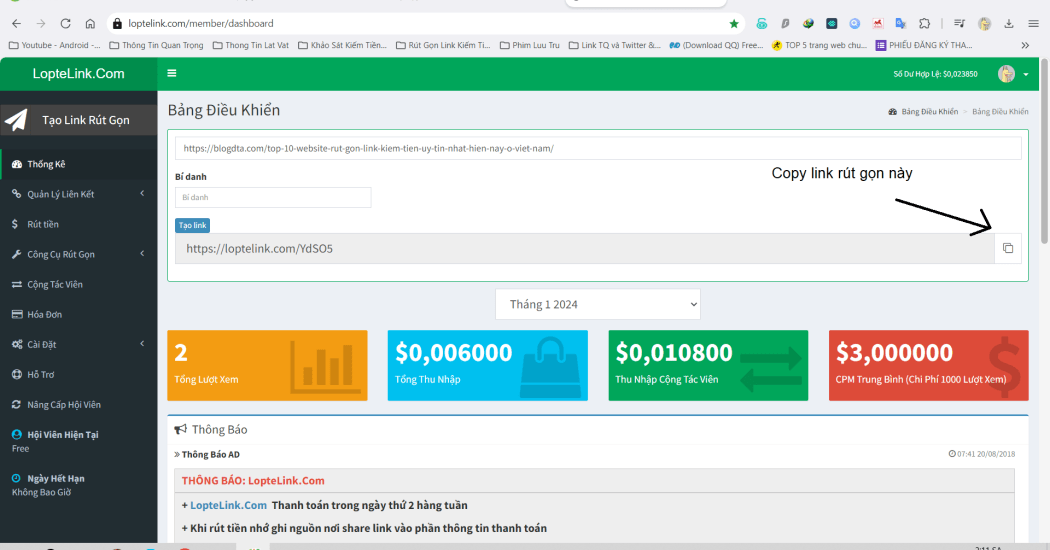Viewport: 1050px width, 550px height.
Task: Open the browser home page icon
Action: coord(90,23)
